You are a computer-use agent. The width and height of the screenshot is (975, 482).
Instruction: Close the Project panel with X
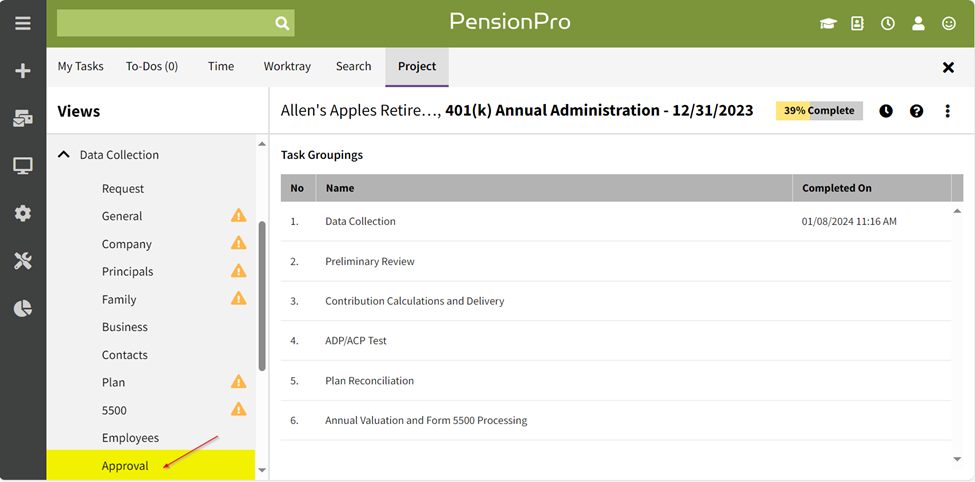948,67
